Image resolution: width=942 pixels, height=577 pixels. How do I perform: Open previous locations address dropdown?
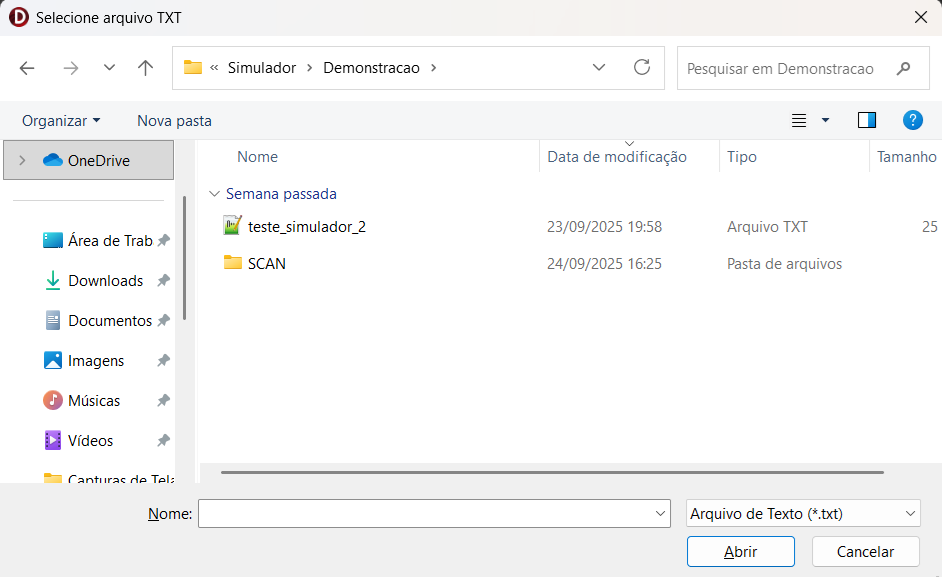coord(598,67)
